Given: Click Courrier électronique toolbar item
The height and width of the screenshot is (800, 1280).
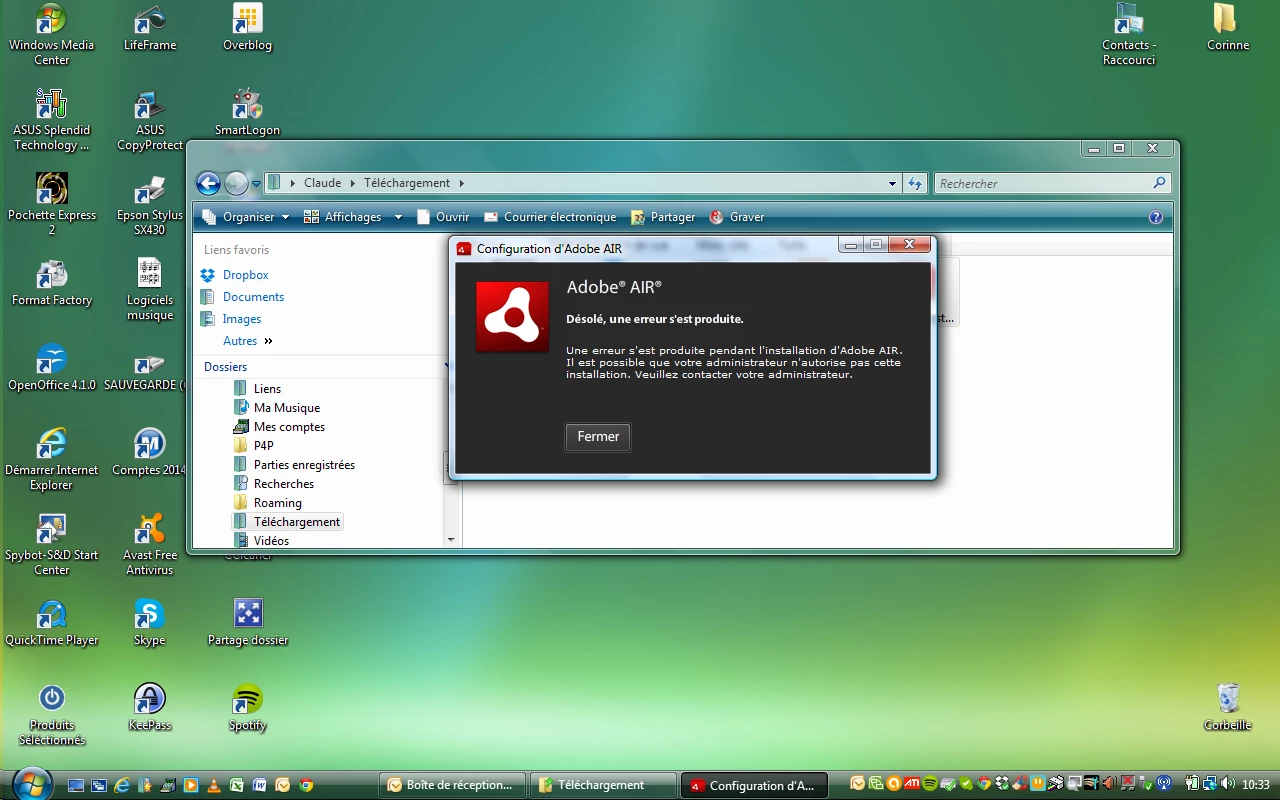Looking at the screenshot, I should coord(550,217).
